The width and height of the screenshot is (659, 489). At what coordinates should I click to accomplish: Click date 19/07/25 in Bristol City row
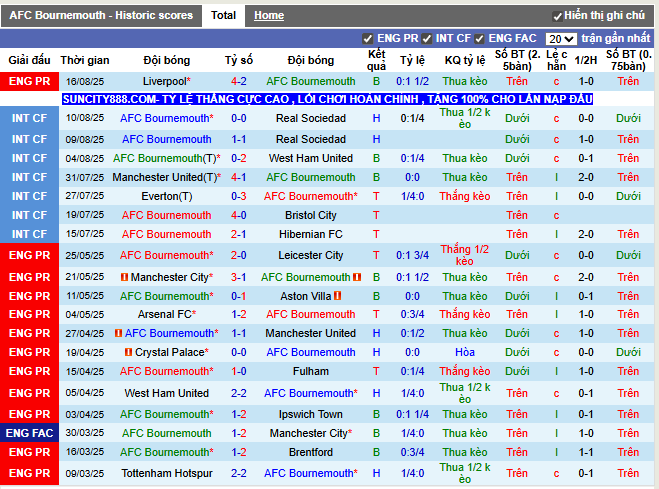(x=85, y=215)
